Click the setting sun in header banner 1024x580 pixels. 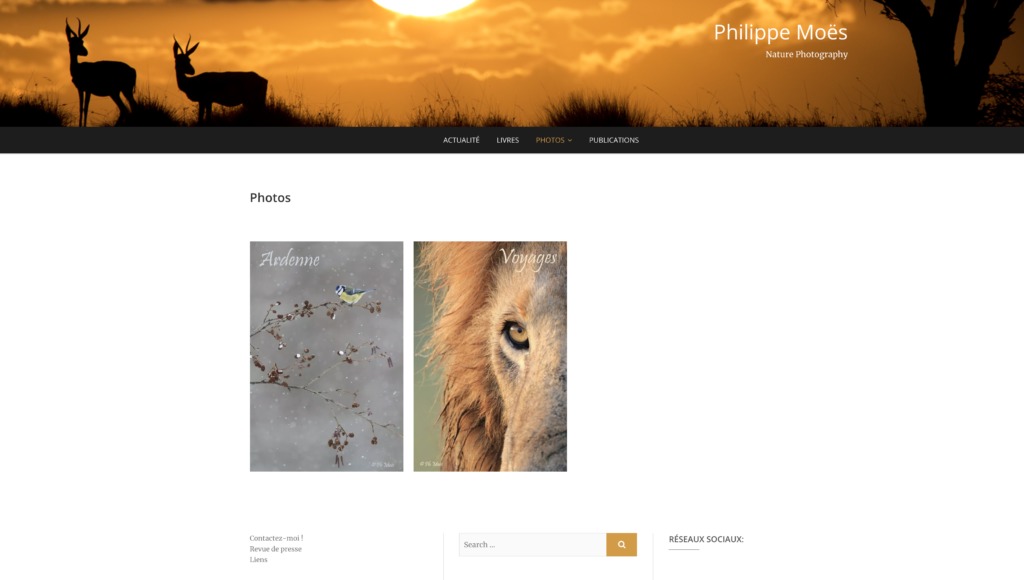tap(424, 7)
